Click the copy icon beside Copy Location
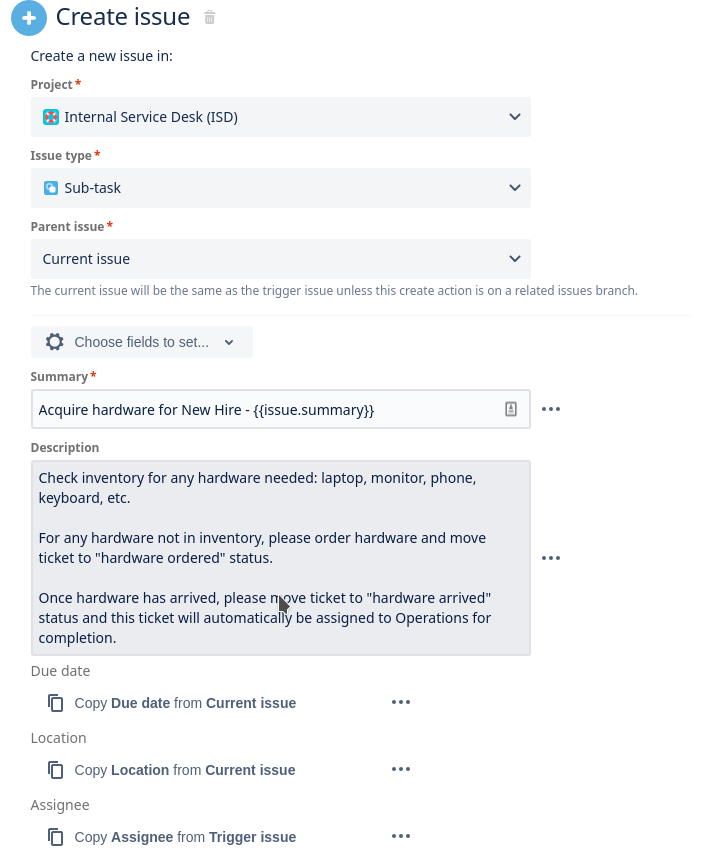 pos(55,769)
